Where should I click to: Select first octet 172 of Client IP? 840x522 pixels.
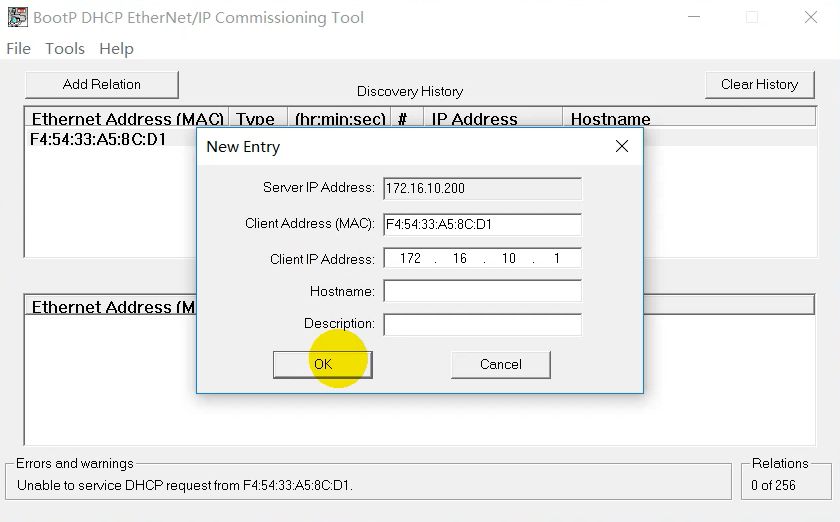[410, 258]
